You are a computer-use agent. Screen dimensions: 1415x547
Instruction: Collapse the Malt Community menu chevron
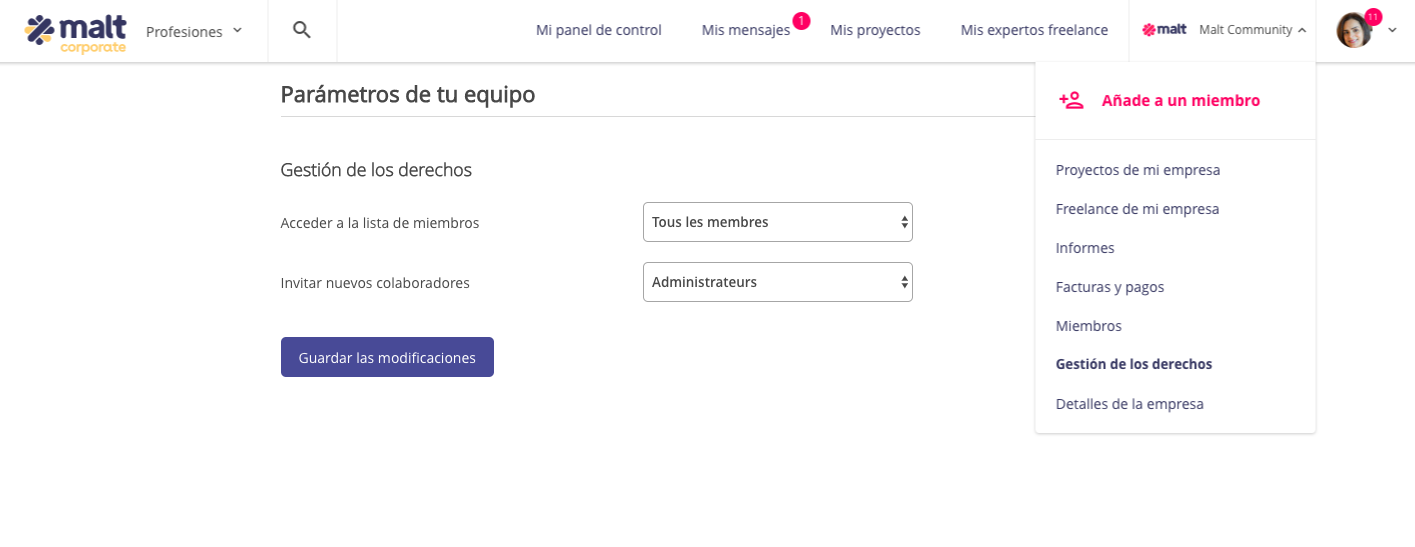(1302, 30)
